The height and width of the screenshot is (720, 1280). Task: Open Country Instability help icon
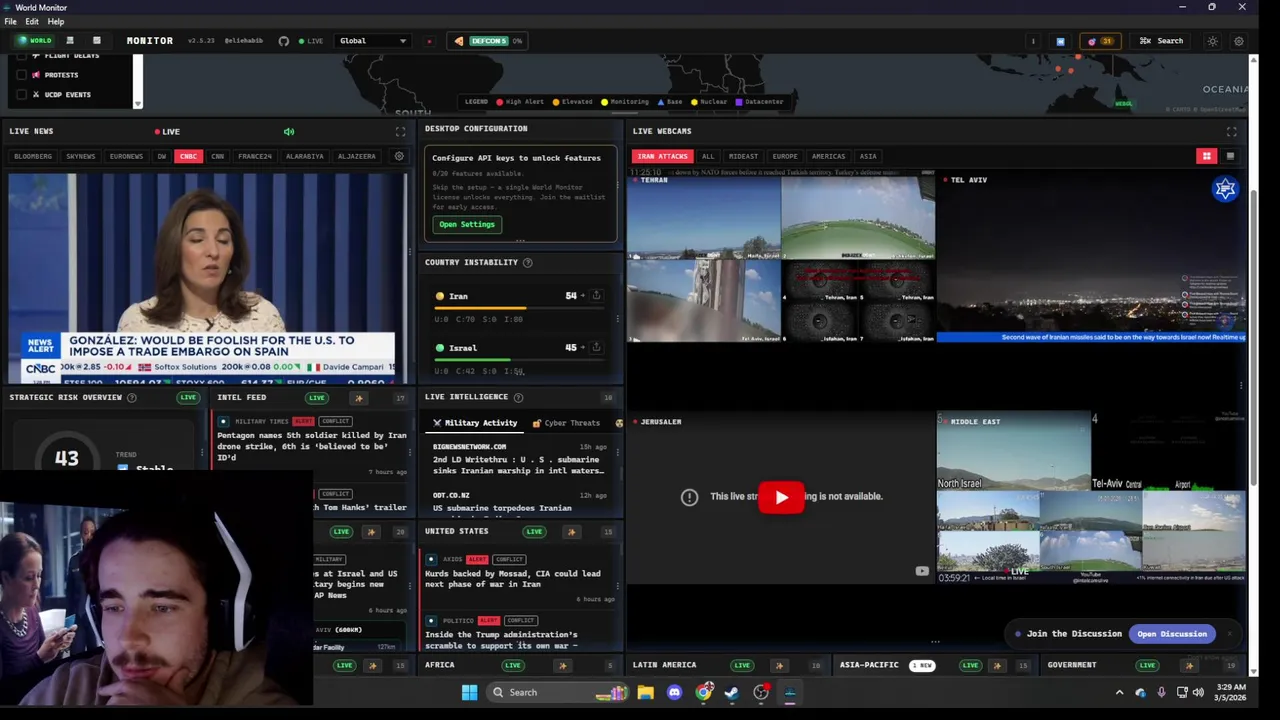click(x=527, y=262)
